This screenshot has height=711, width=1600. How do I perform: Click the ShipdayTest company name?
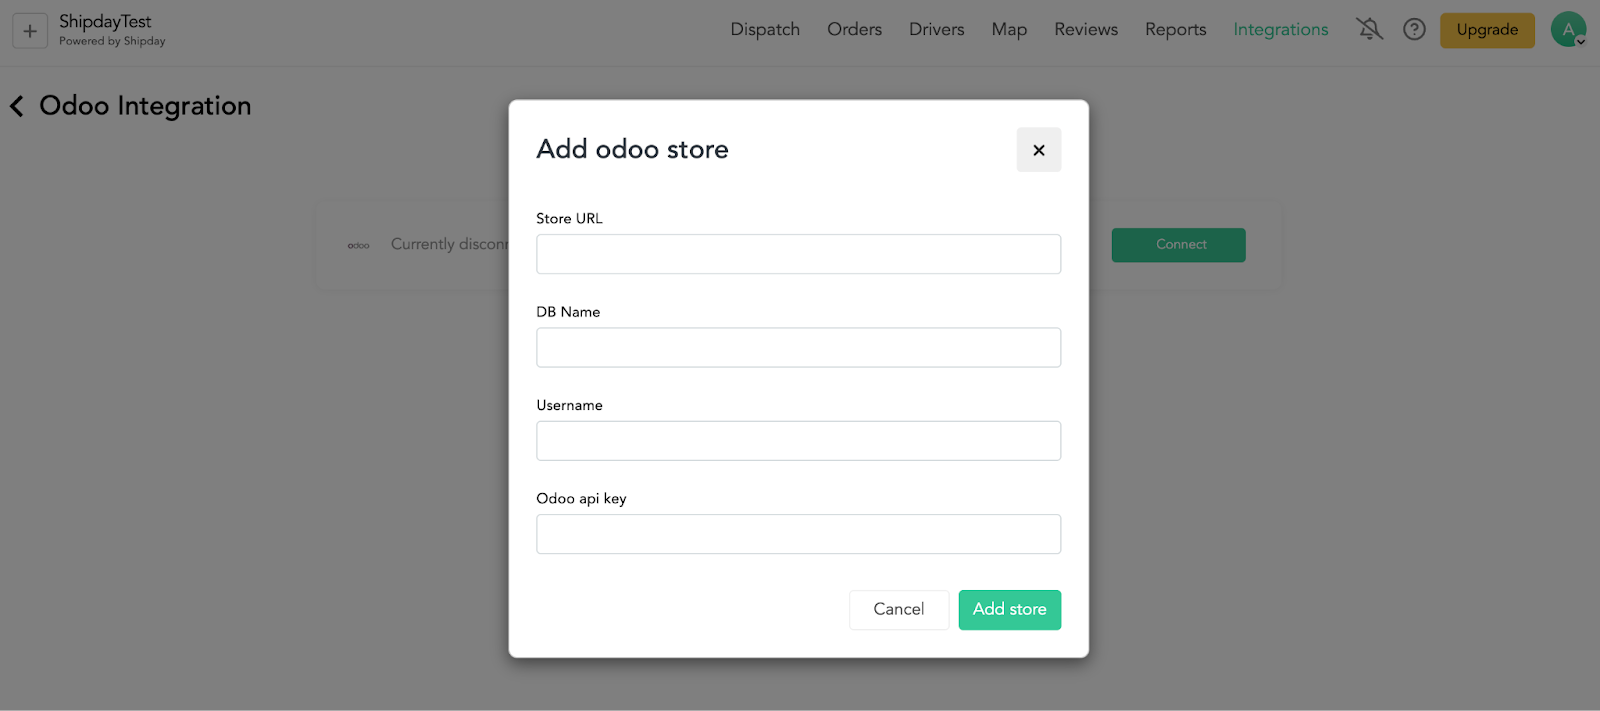(x=105, y=21)
